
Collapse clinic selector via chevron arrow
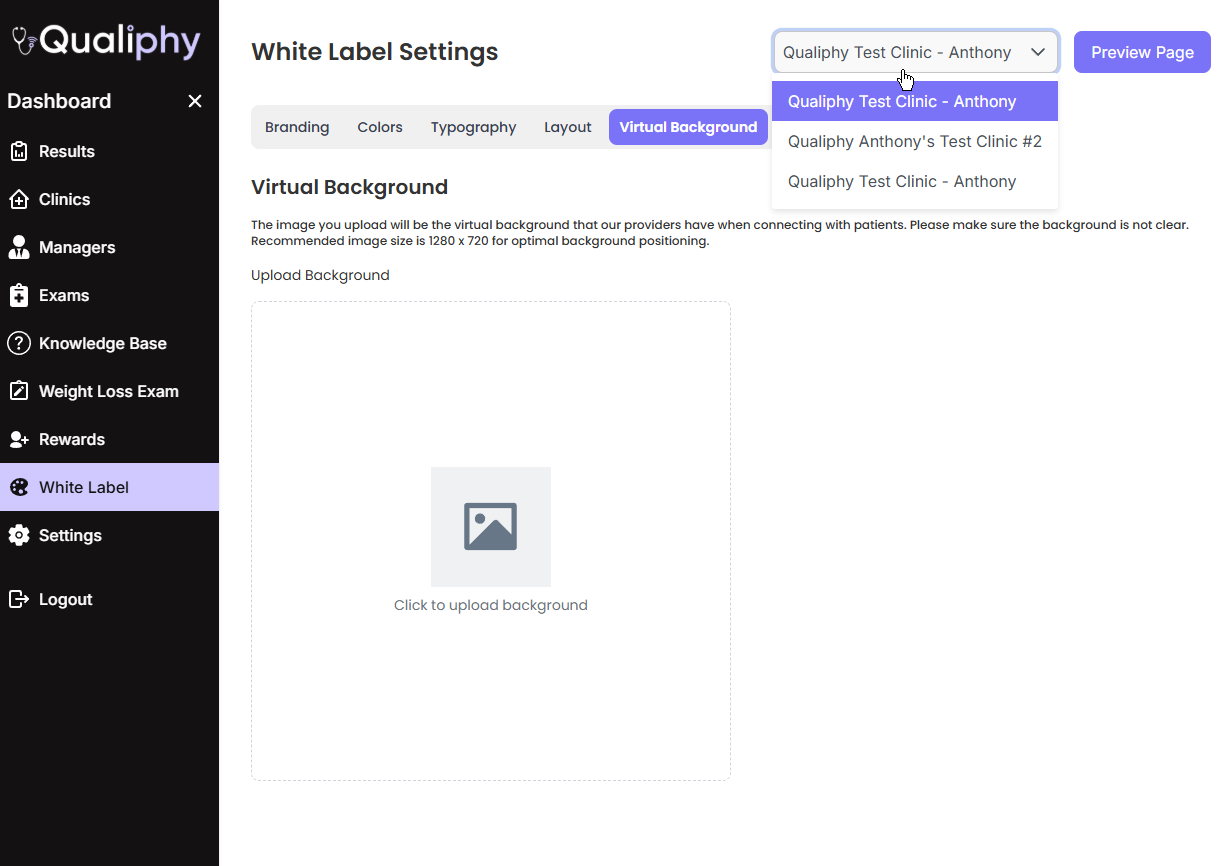pyautogui.click(x=1038, y=52)
